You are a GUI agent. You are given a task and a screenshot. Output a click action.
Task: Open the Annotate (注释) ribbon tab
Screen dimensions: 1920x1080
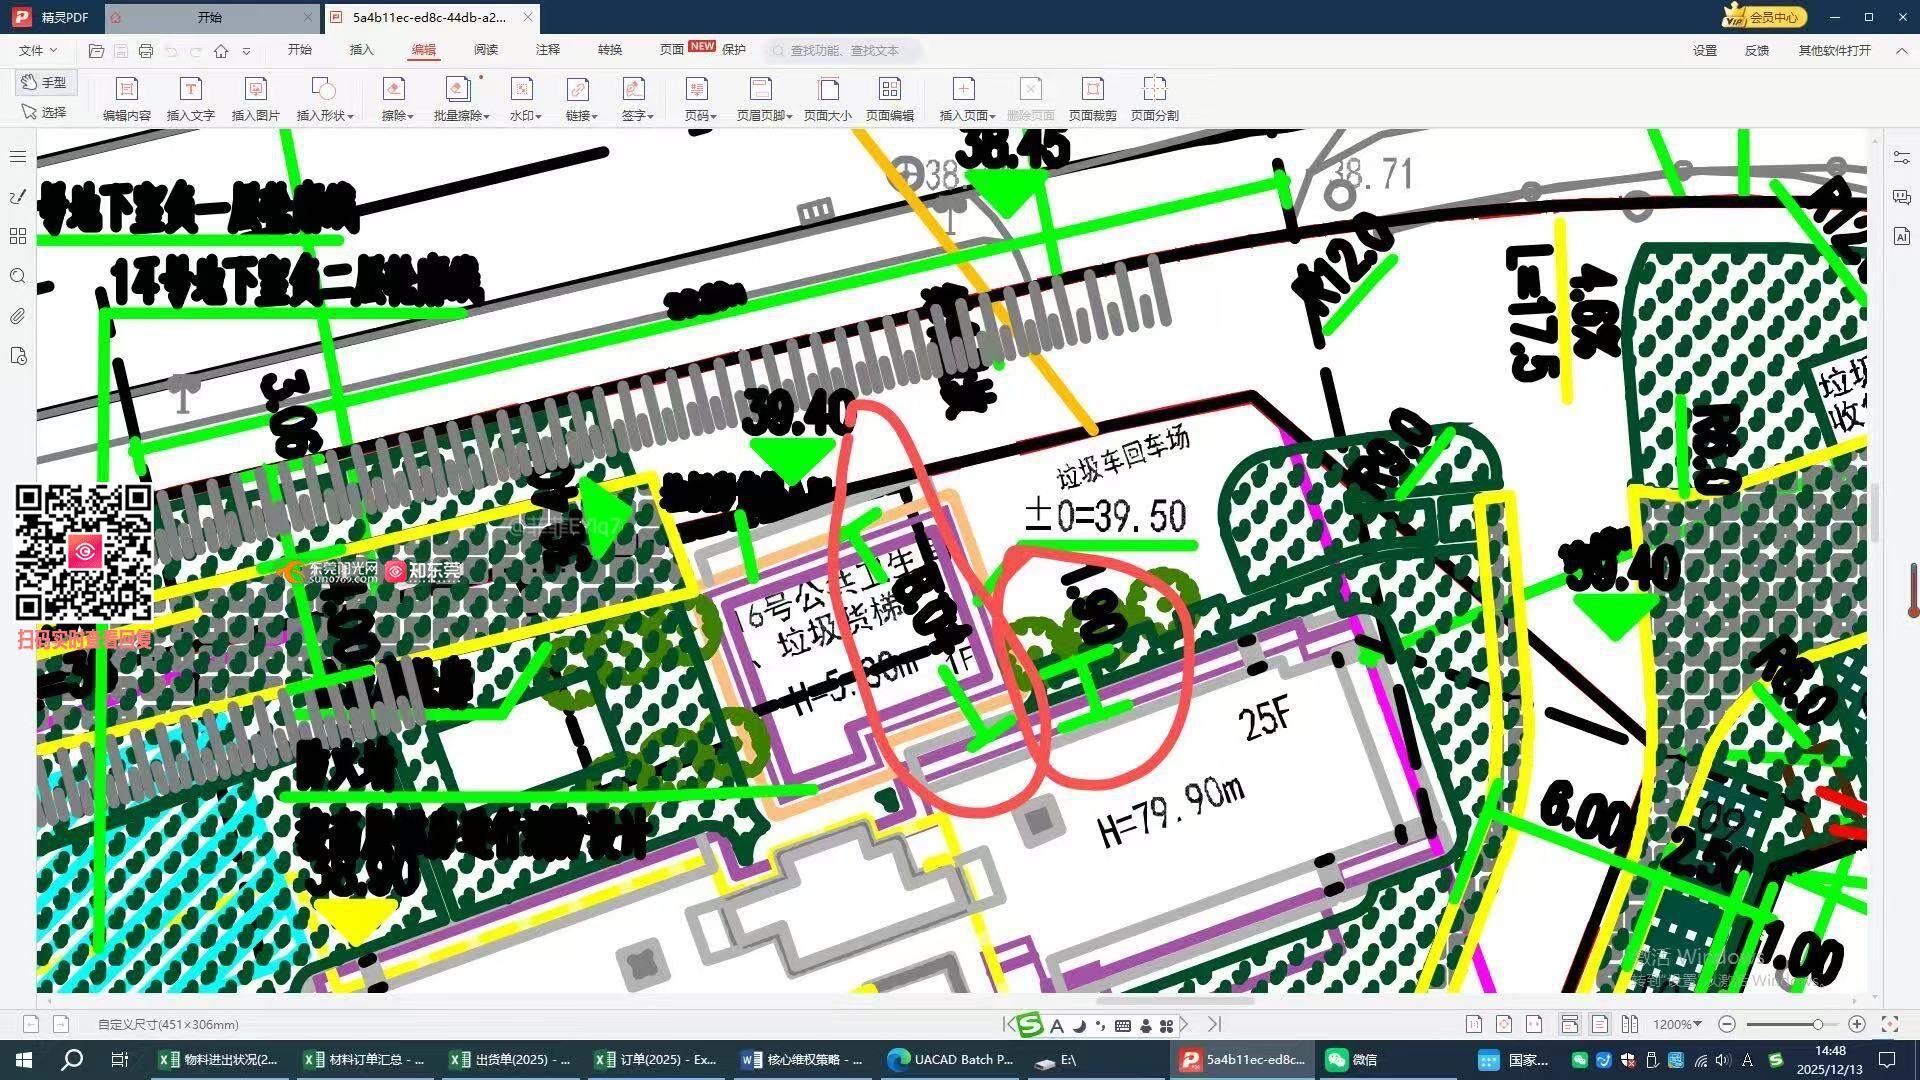(x=547, y=49)
